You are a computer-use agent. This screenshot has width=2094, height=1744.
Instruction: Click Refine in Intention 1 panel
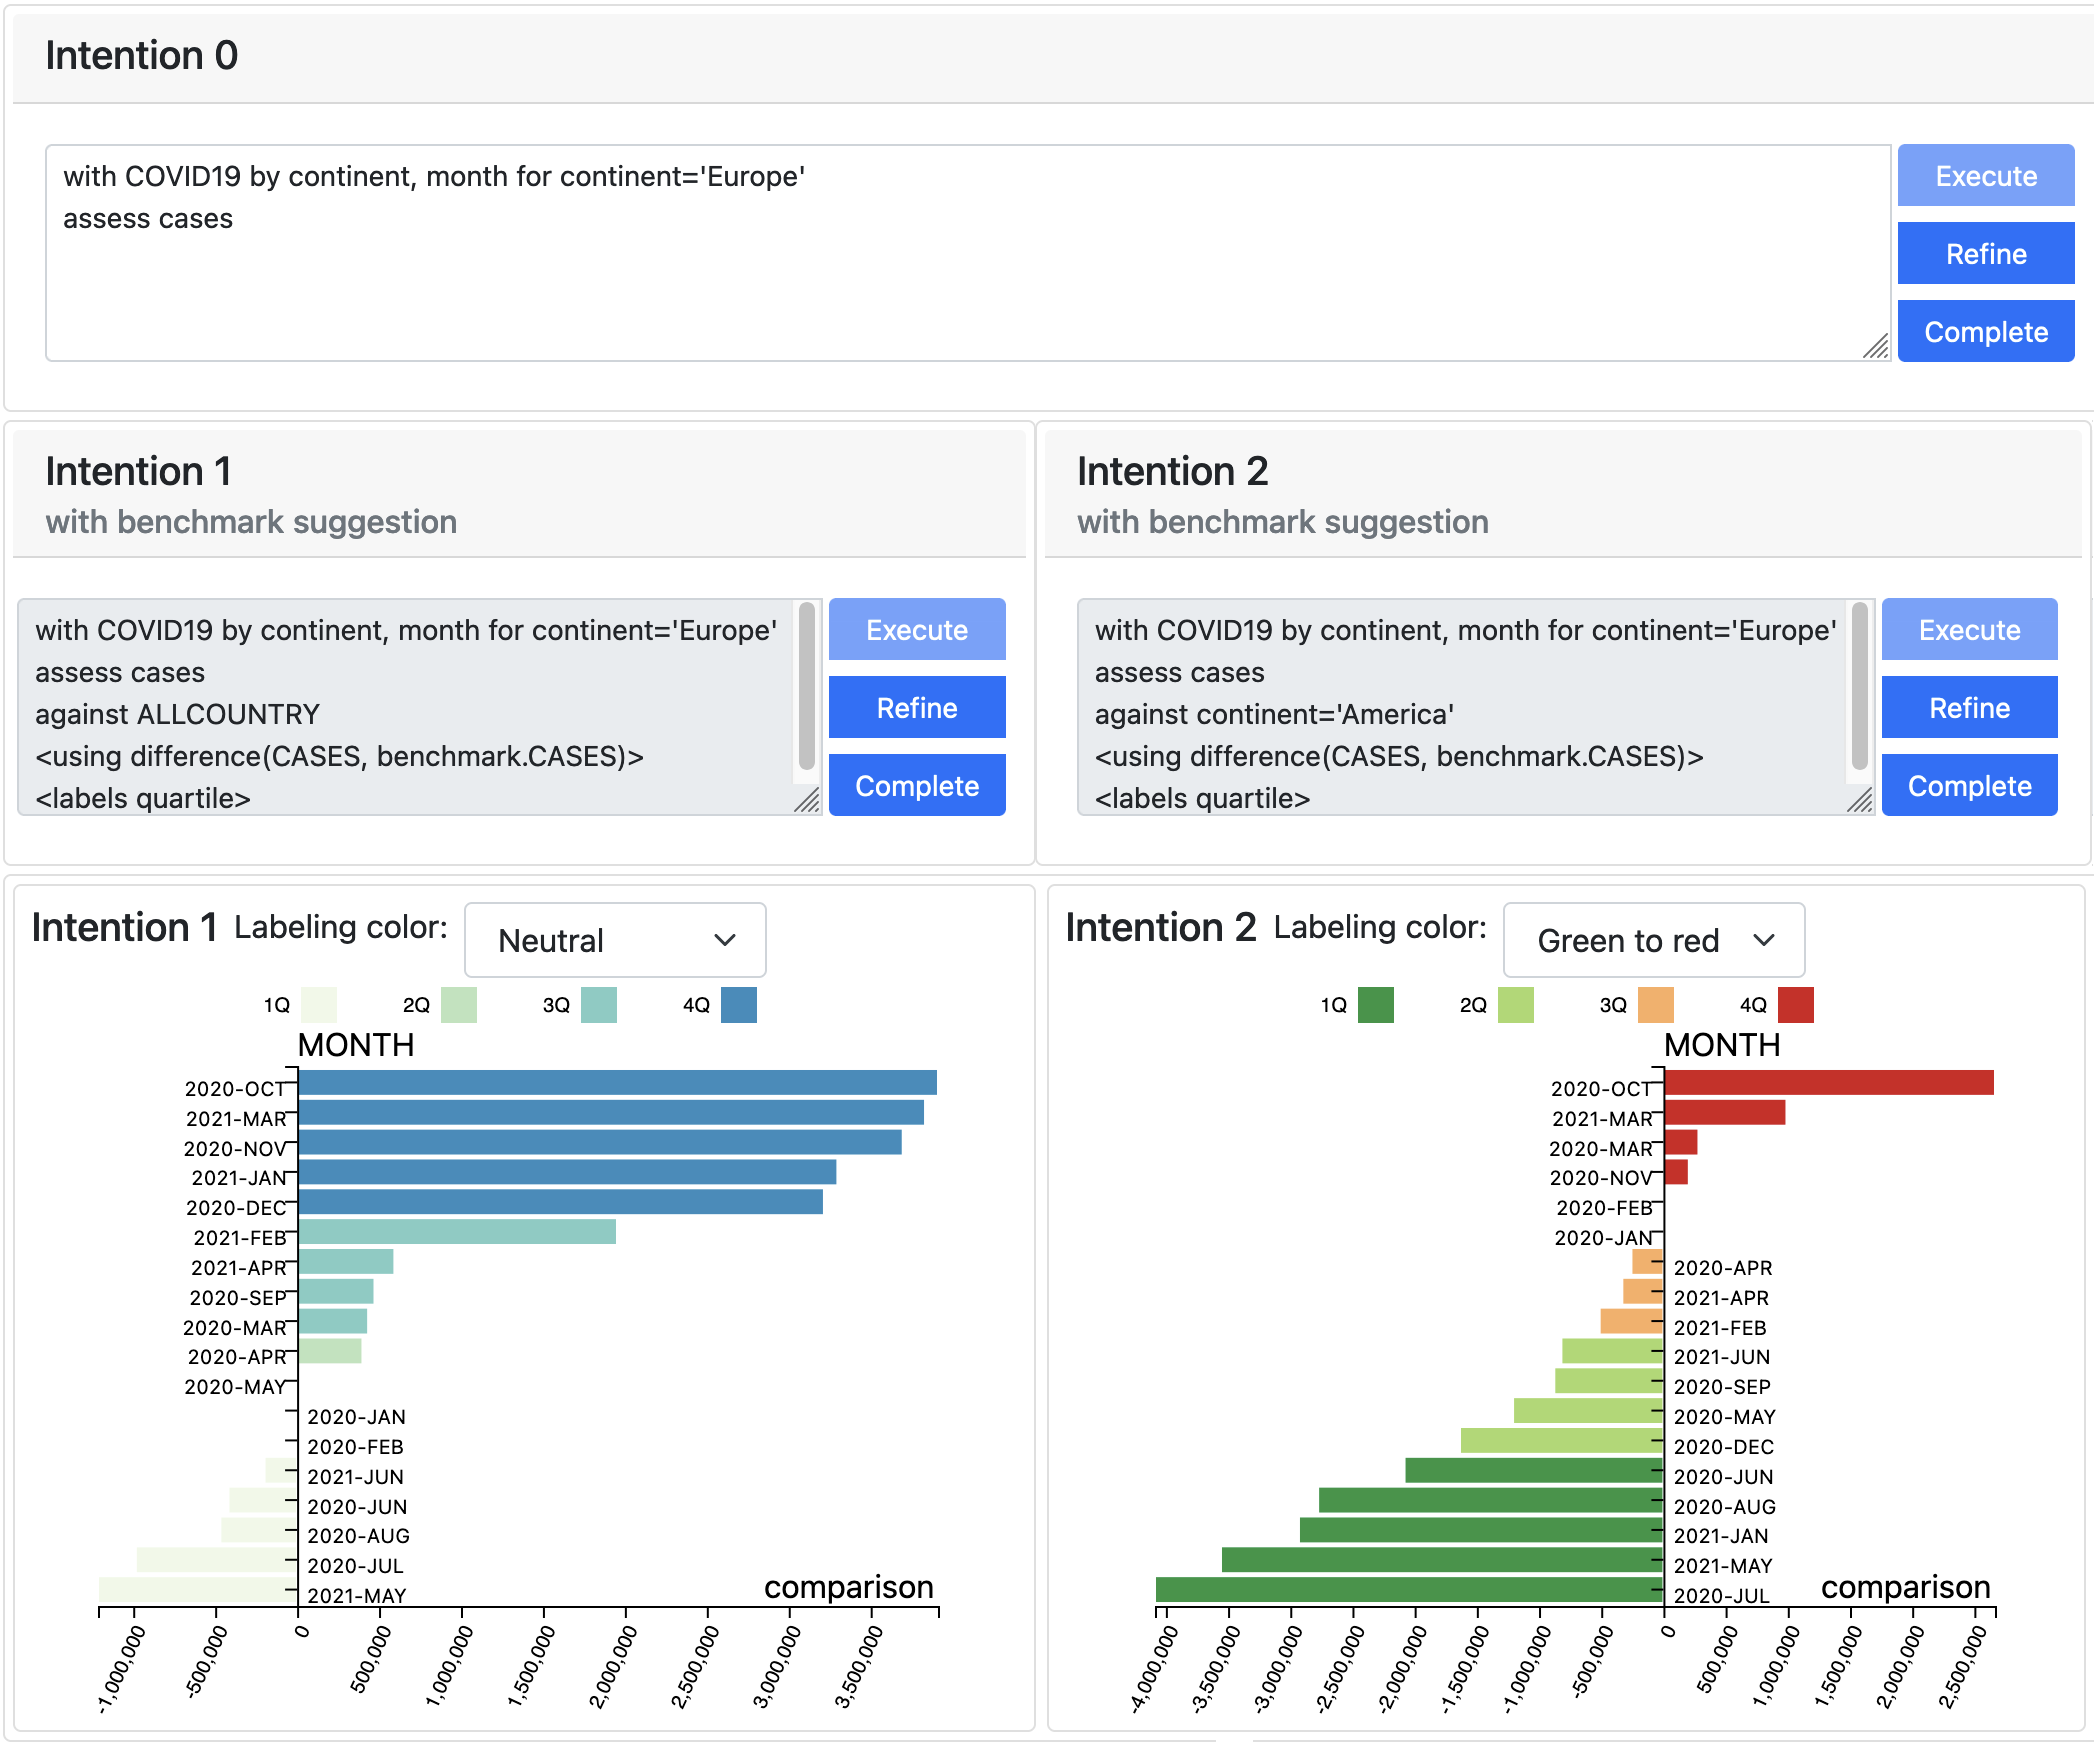(916, 708)
